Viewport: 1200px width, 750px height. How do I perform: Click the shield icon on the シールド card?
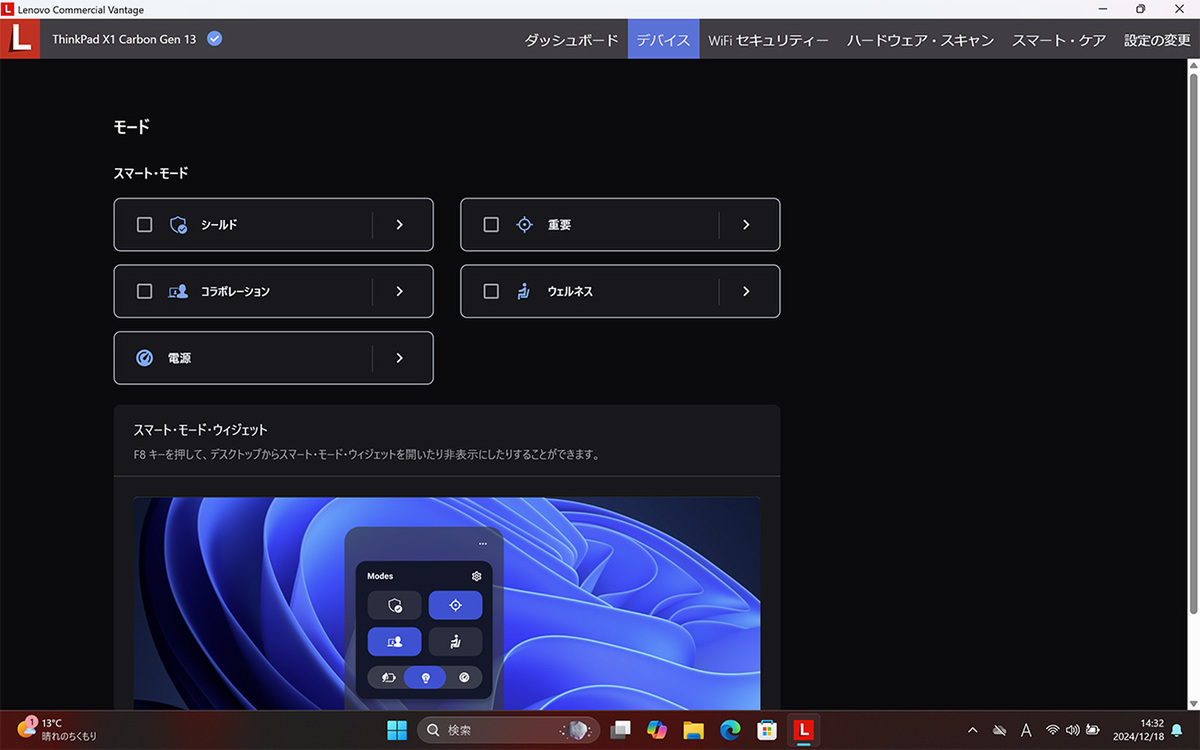coord(179,225)
